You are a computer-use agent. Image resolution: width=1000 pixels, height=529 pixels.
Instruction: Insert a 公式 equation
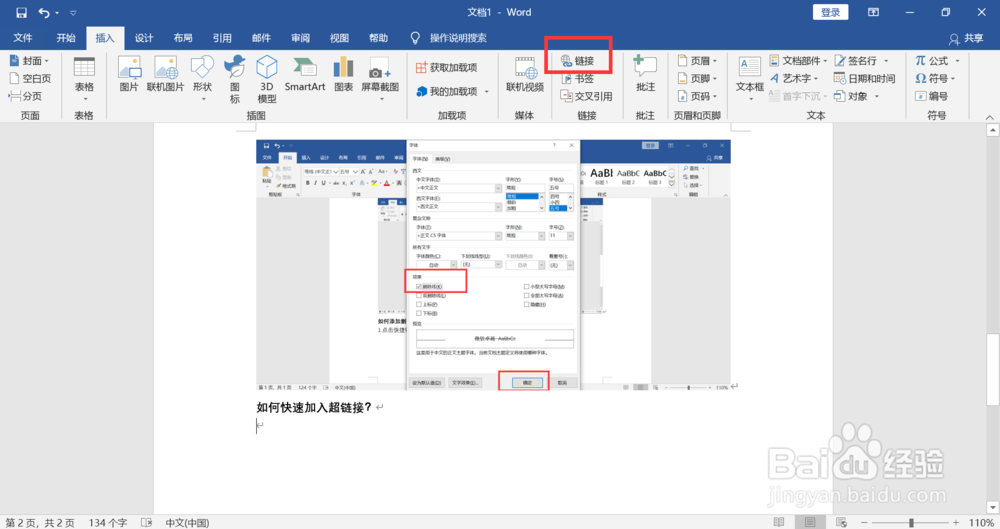tap(937, 61)
